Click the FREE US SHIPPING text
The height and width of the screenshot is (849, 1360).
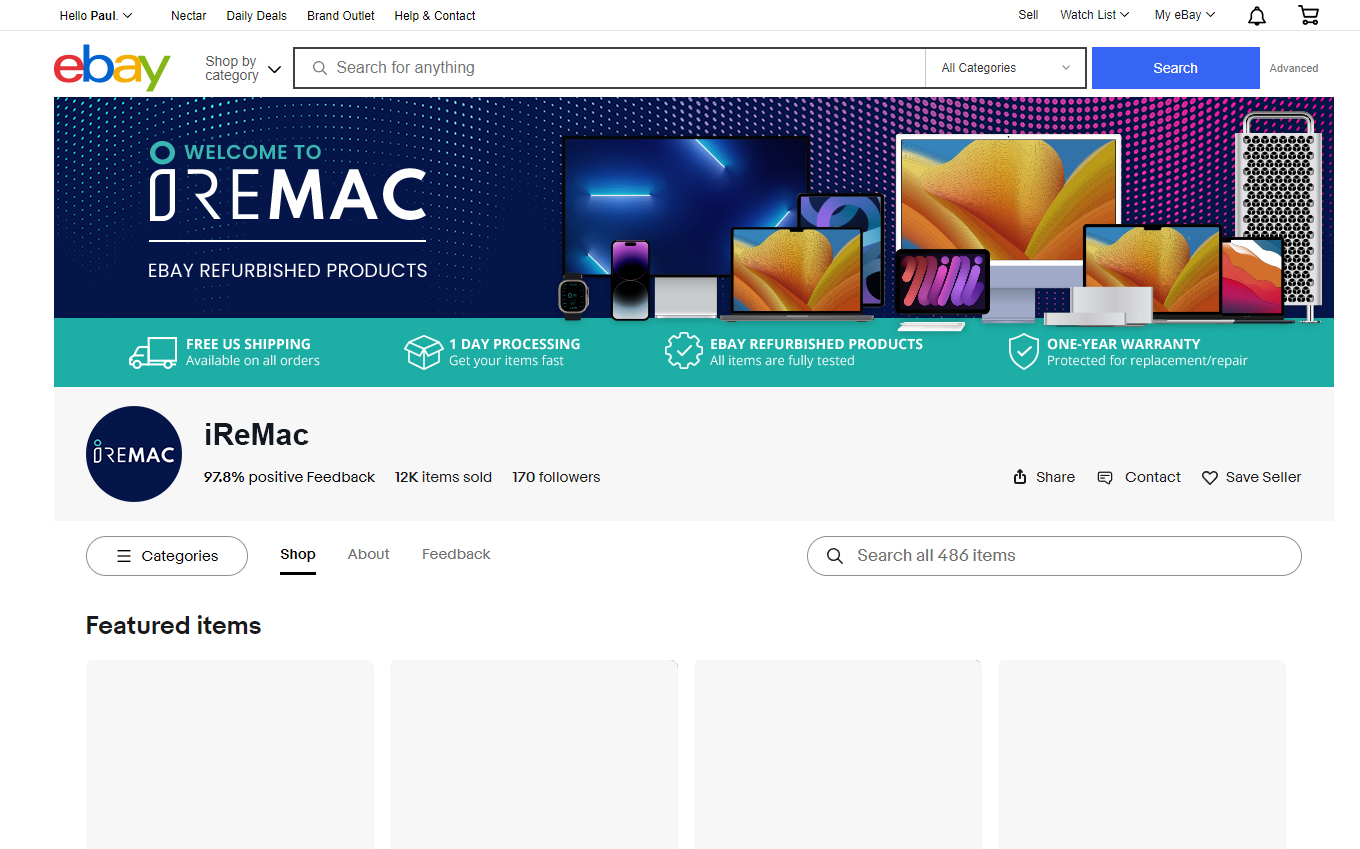coord(248,343)
